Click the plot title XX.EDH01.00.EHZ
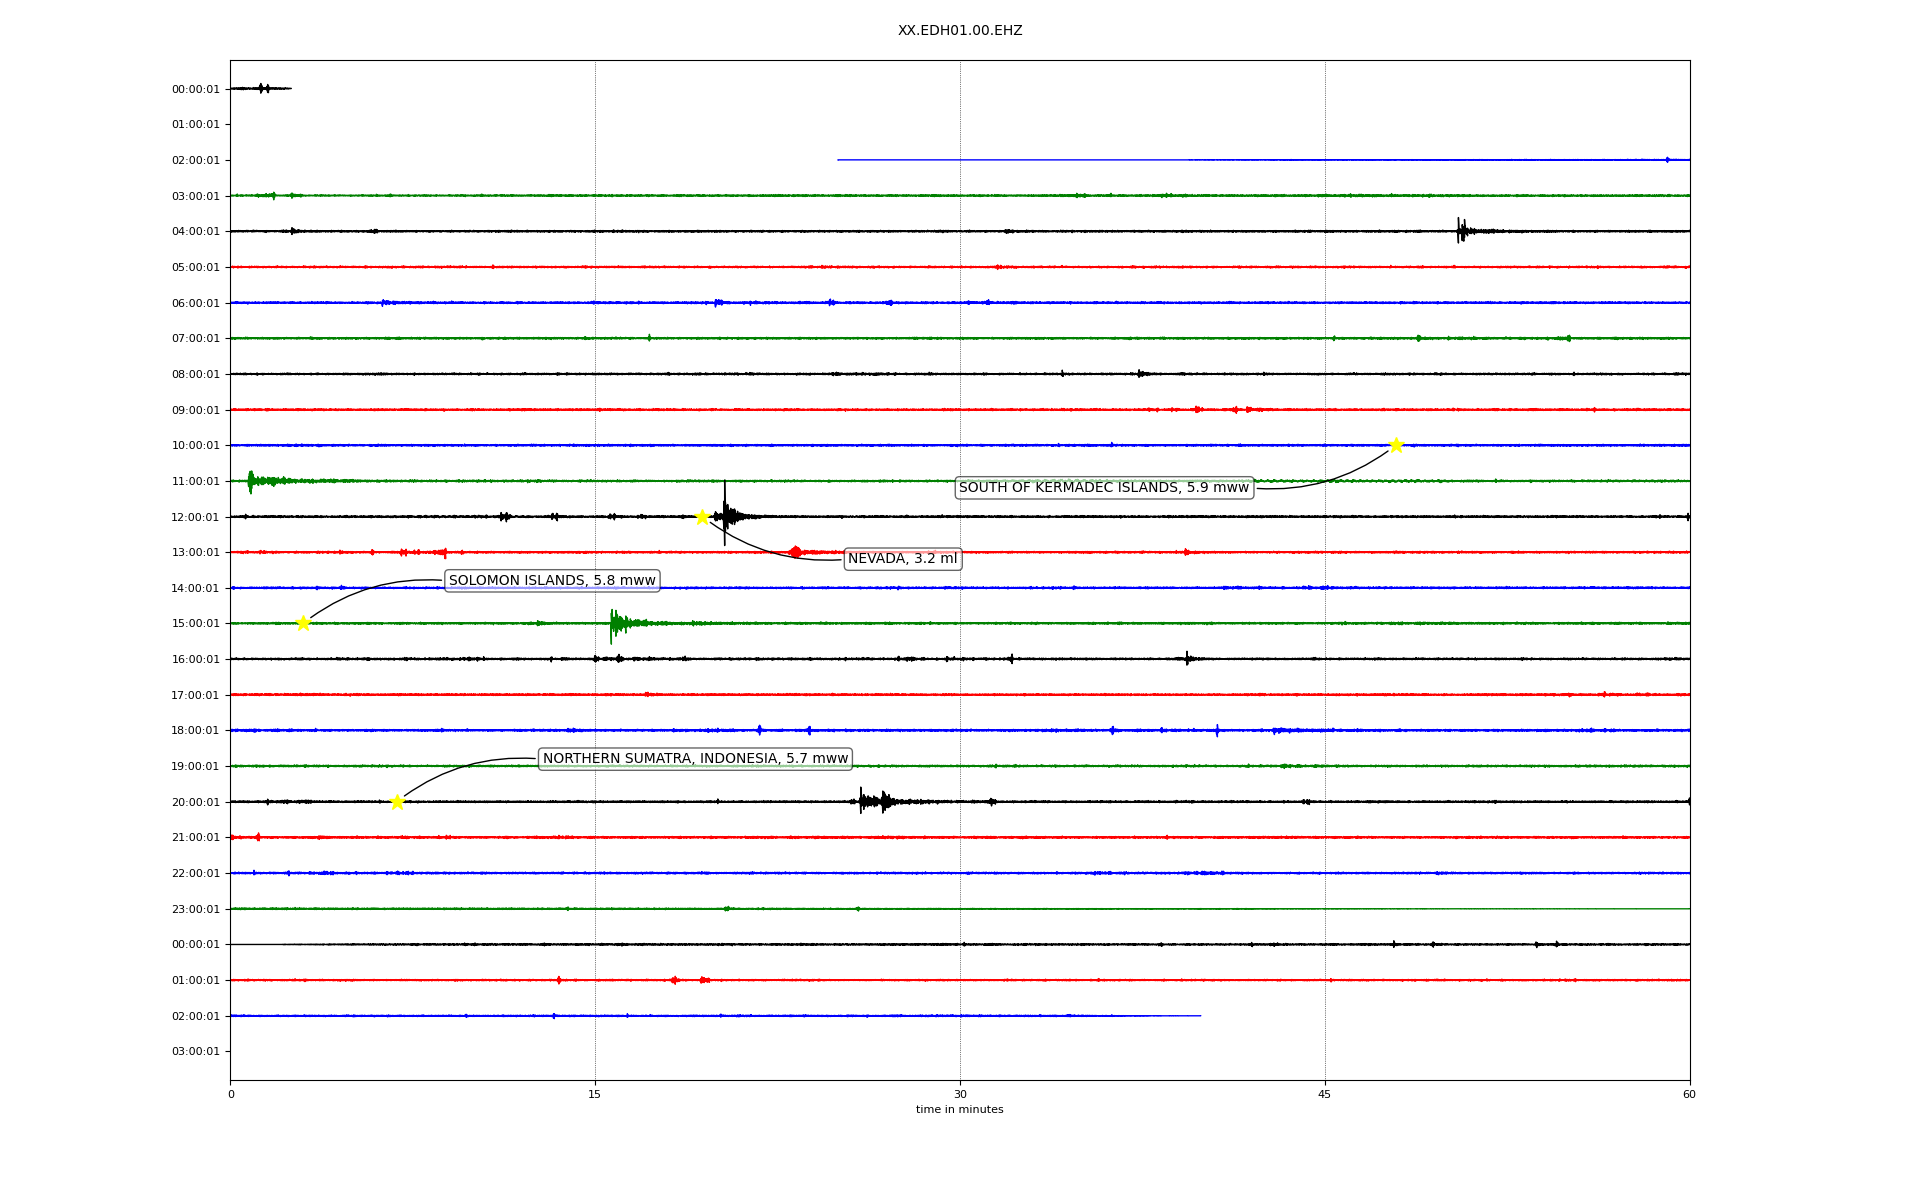 960,31
